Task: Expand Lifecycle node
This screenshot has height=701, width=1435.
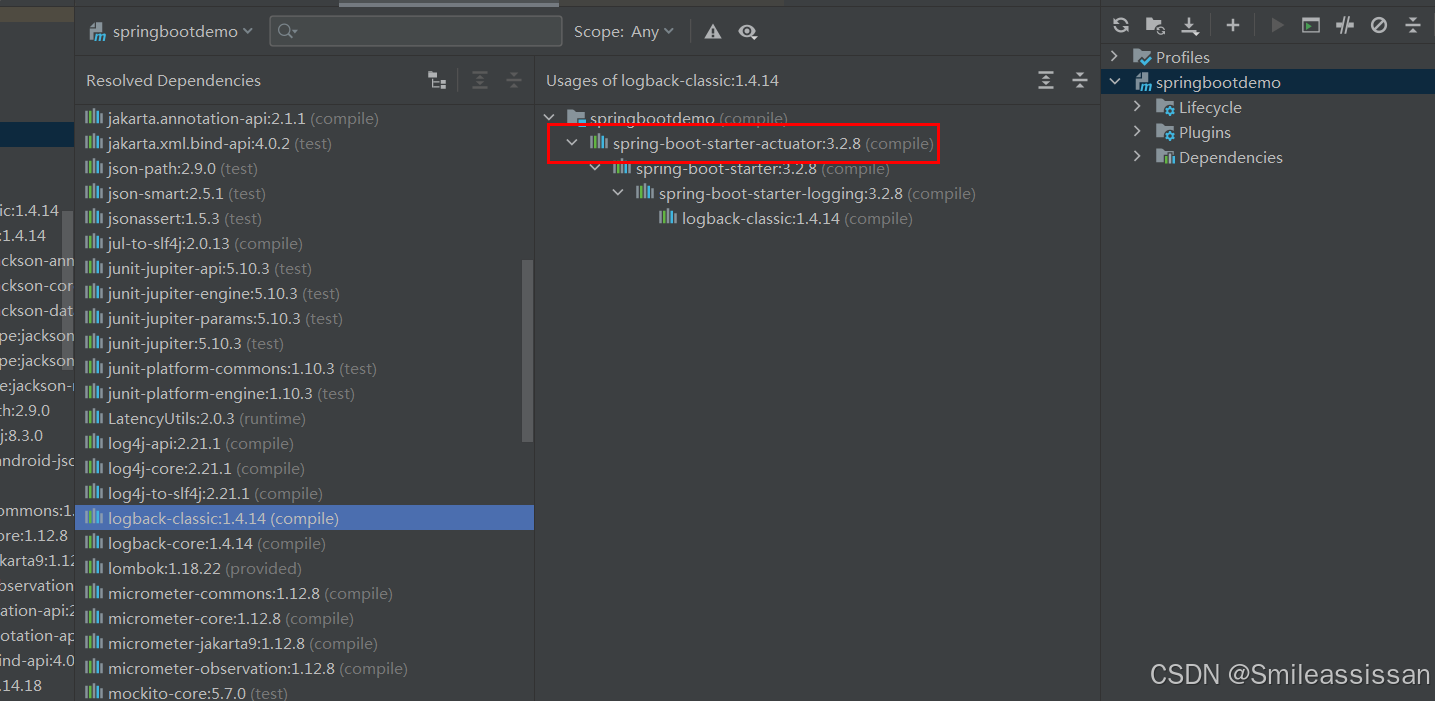Action: (x=1137, y=107)
